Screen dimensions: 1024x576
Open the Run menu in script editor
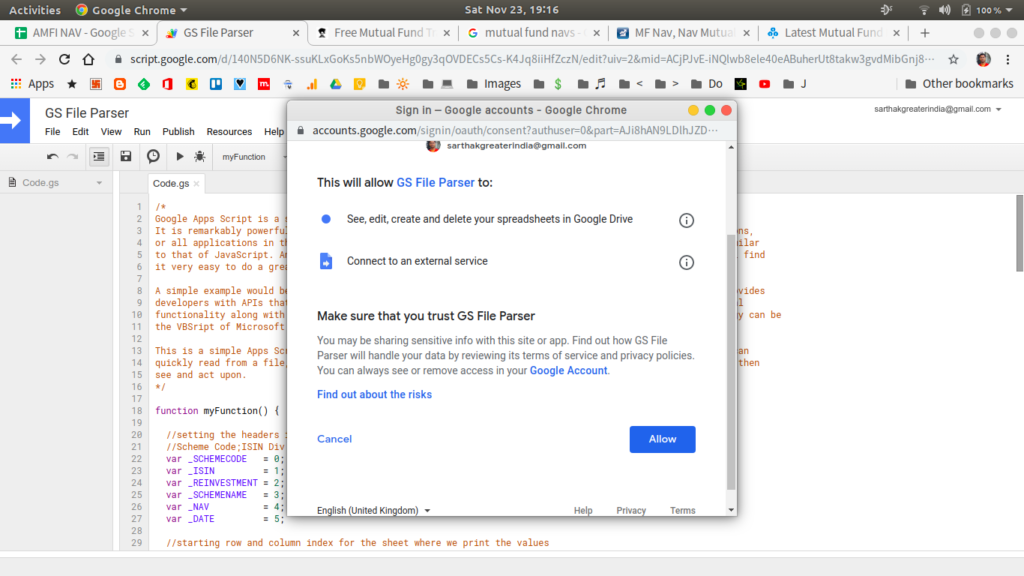point(142,131)
